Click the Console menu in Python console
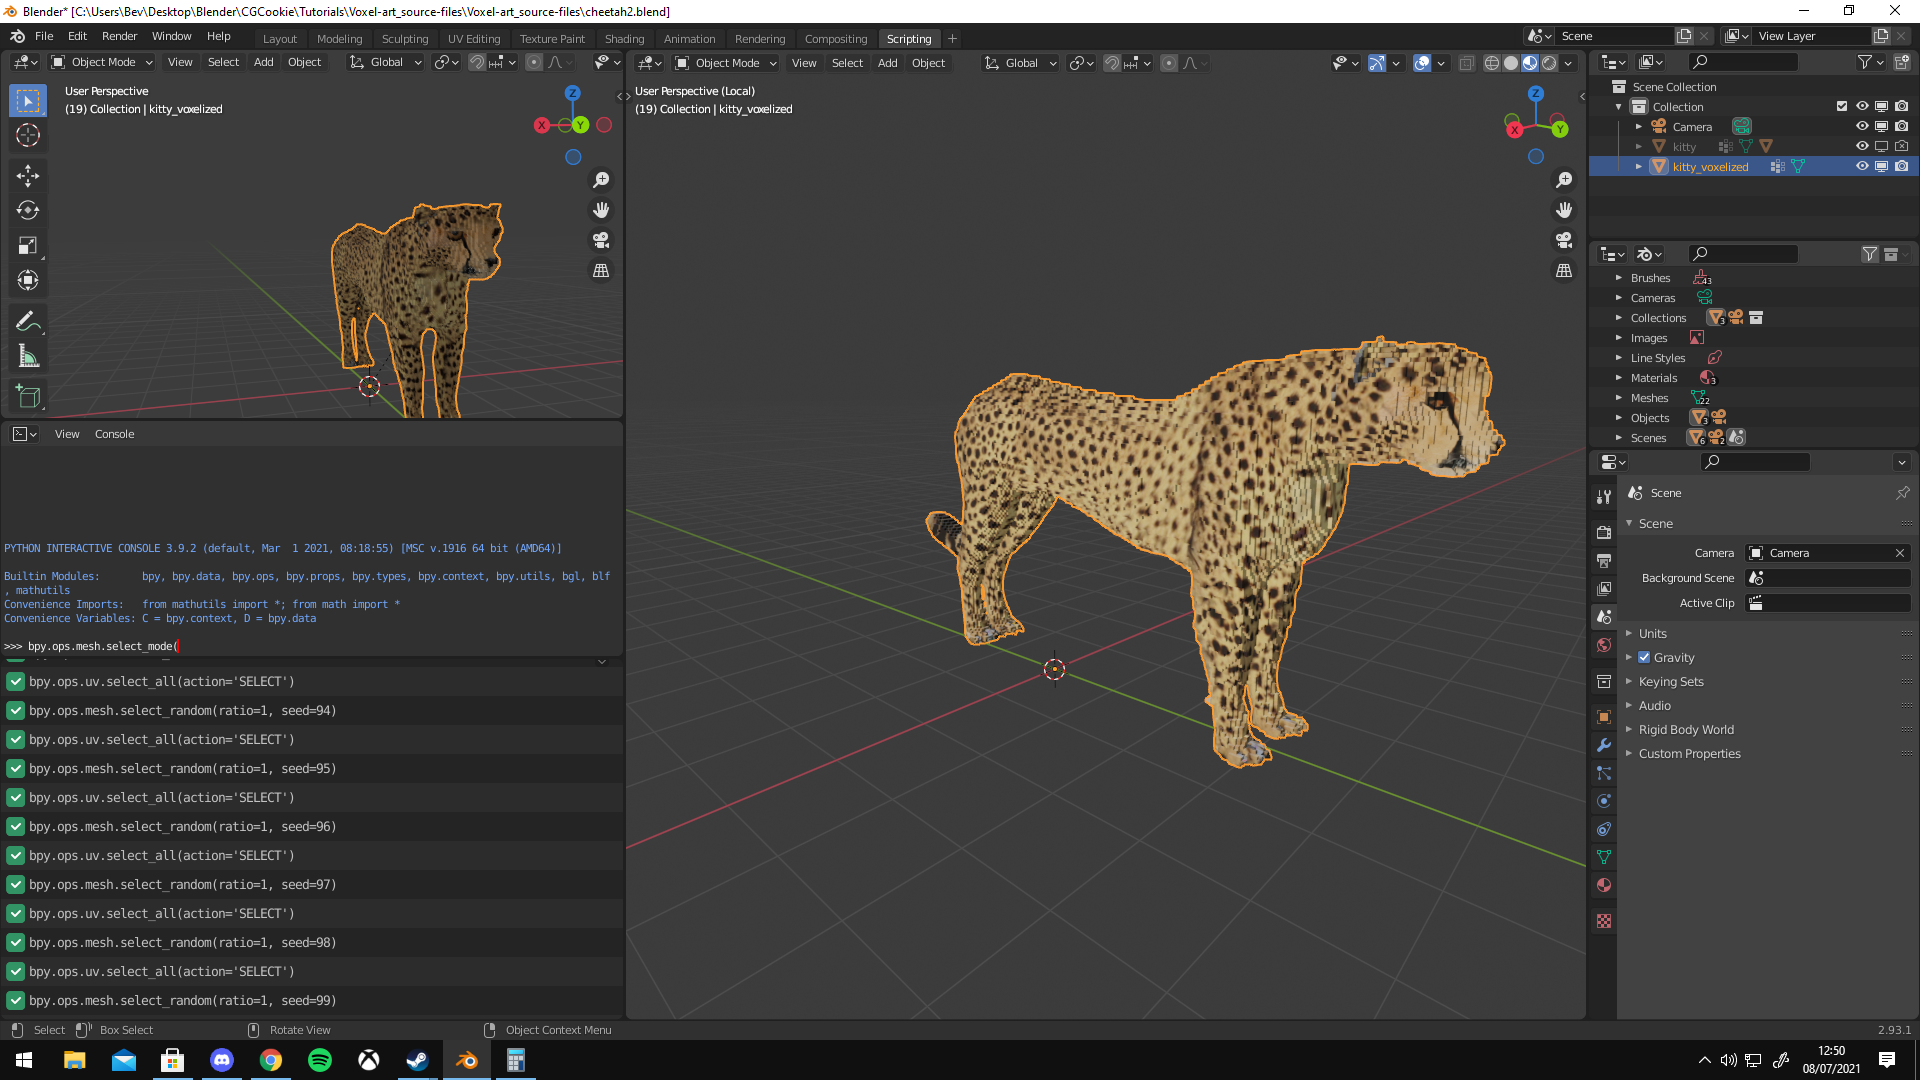This screenshot has height=1080, width=1920. coord(114,434)
